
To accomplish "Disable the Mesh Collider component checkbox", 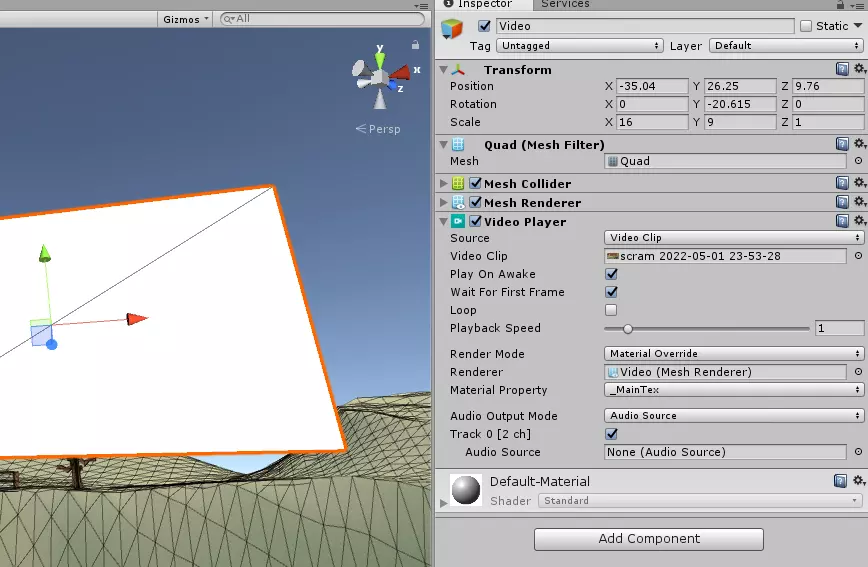I will (475, 183).
